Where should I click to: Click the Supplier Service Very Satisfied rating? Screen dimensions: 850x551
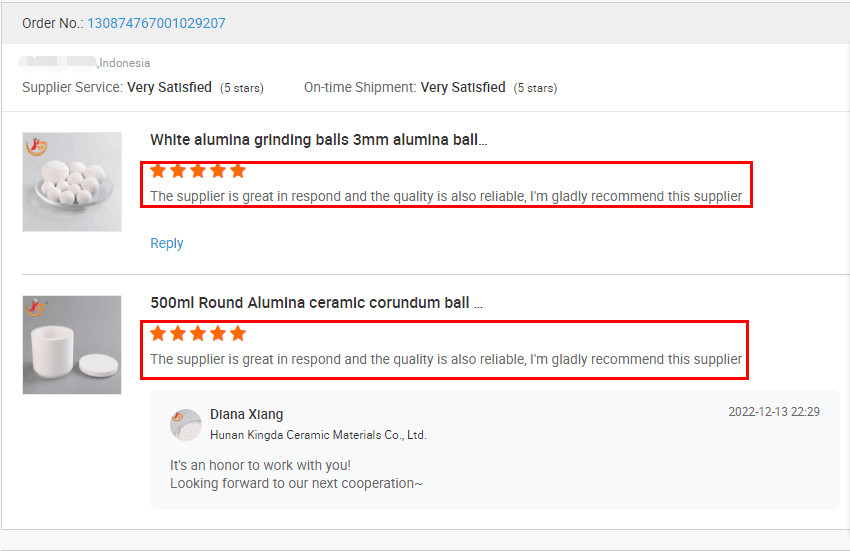click(169, 88)
